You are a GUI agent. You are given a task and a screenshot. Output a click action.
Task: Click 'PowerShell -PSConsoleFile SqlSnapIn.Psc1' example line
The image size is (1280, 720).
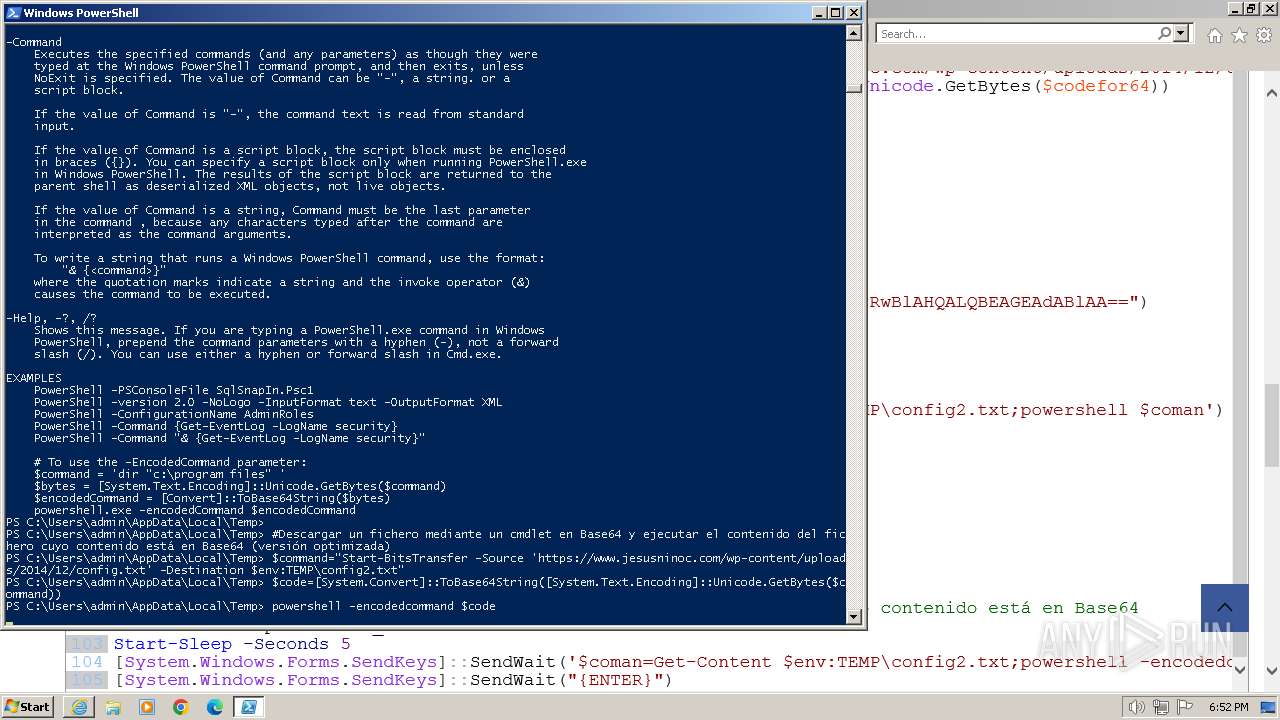coord(174,390)
